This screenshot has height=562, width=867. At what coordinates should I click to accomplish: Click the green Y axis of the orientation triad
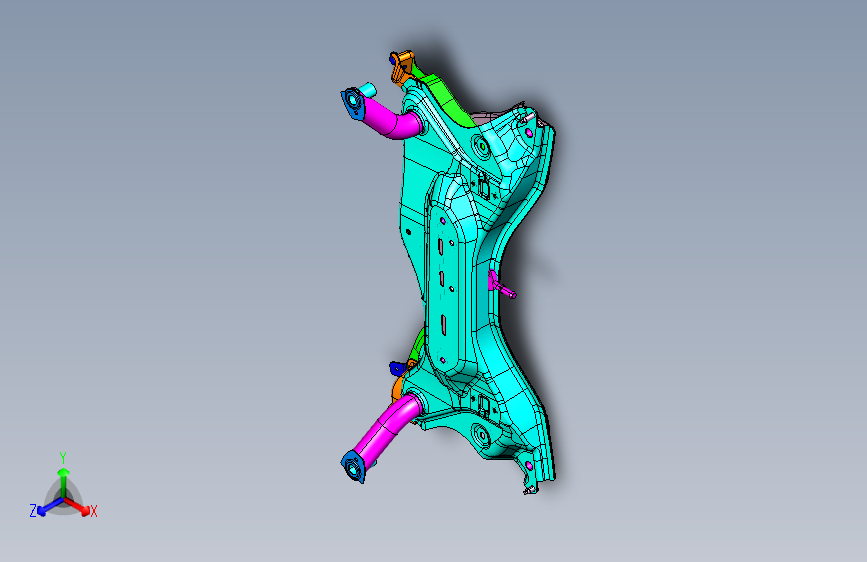pyautogui.click(x=63, y=483)
